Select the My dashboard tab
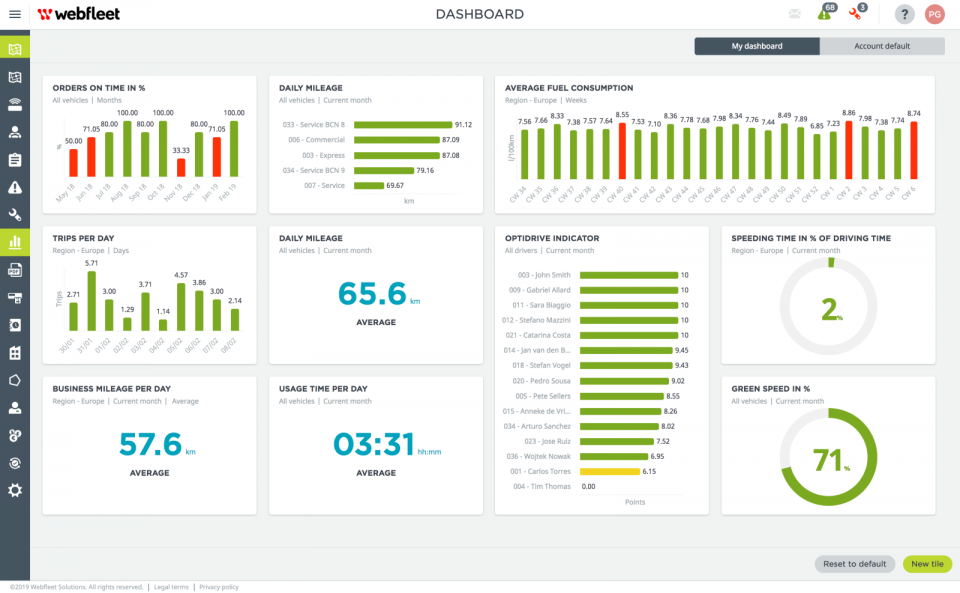The height and width of the screenshot is (593, 960). click(x=757, y=46)
